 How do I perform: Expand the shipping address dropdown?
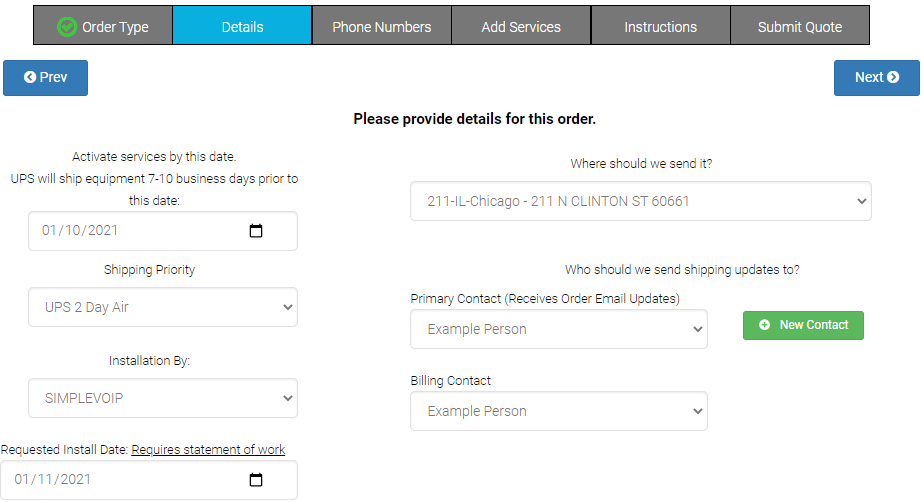coord(640,201)
